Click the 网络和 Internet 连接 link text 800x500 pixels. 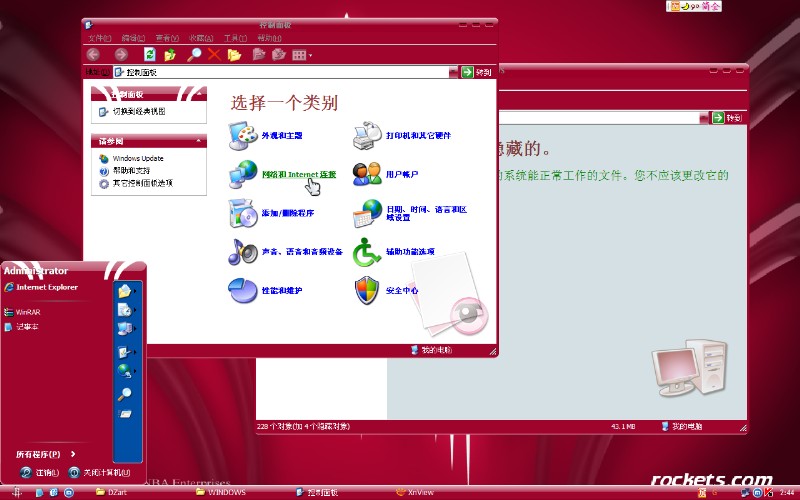(x=299, y=174)
